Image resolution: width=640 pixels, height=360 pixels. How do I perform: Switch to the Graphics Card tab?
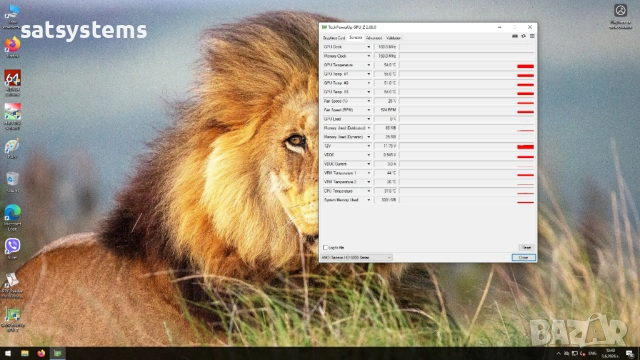point(334,38)
